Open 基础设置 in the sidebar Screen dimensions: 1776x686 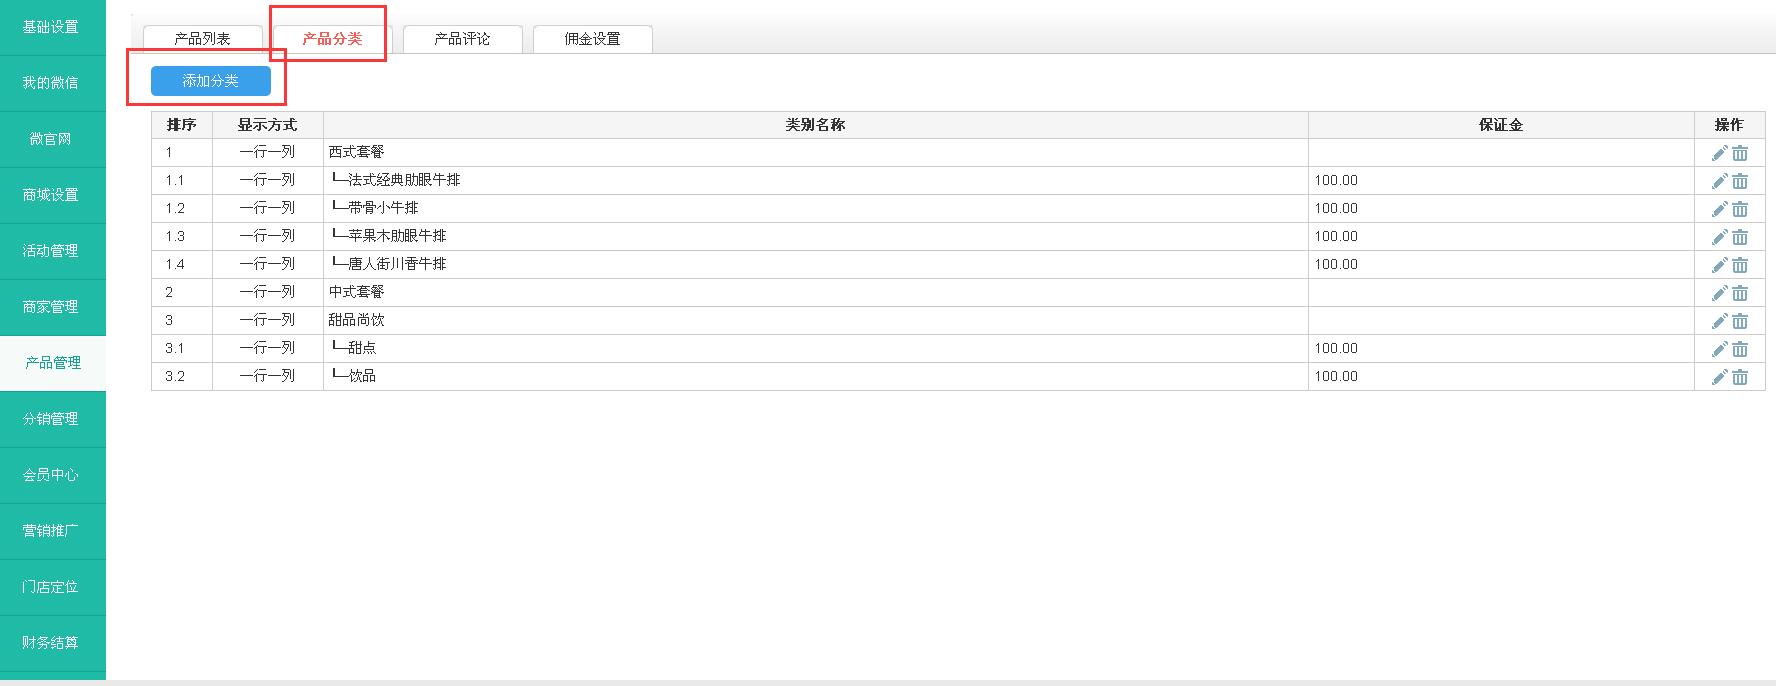pyautogui.click(x=51, y=27)
